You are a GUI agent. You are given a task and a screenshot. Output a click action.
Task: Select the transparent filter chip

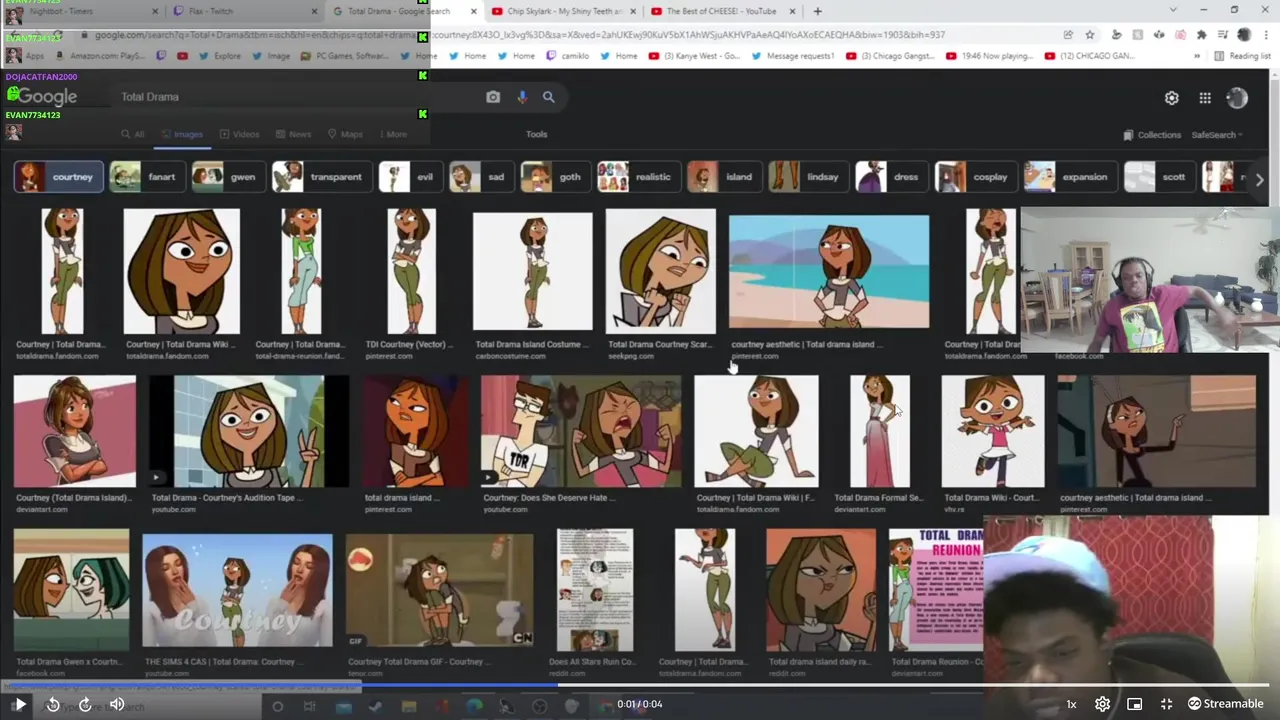pyautogui.click(x=321, y=177)
